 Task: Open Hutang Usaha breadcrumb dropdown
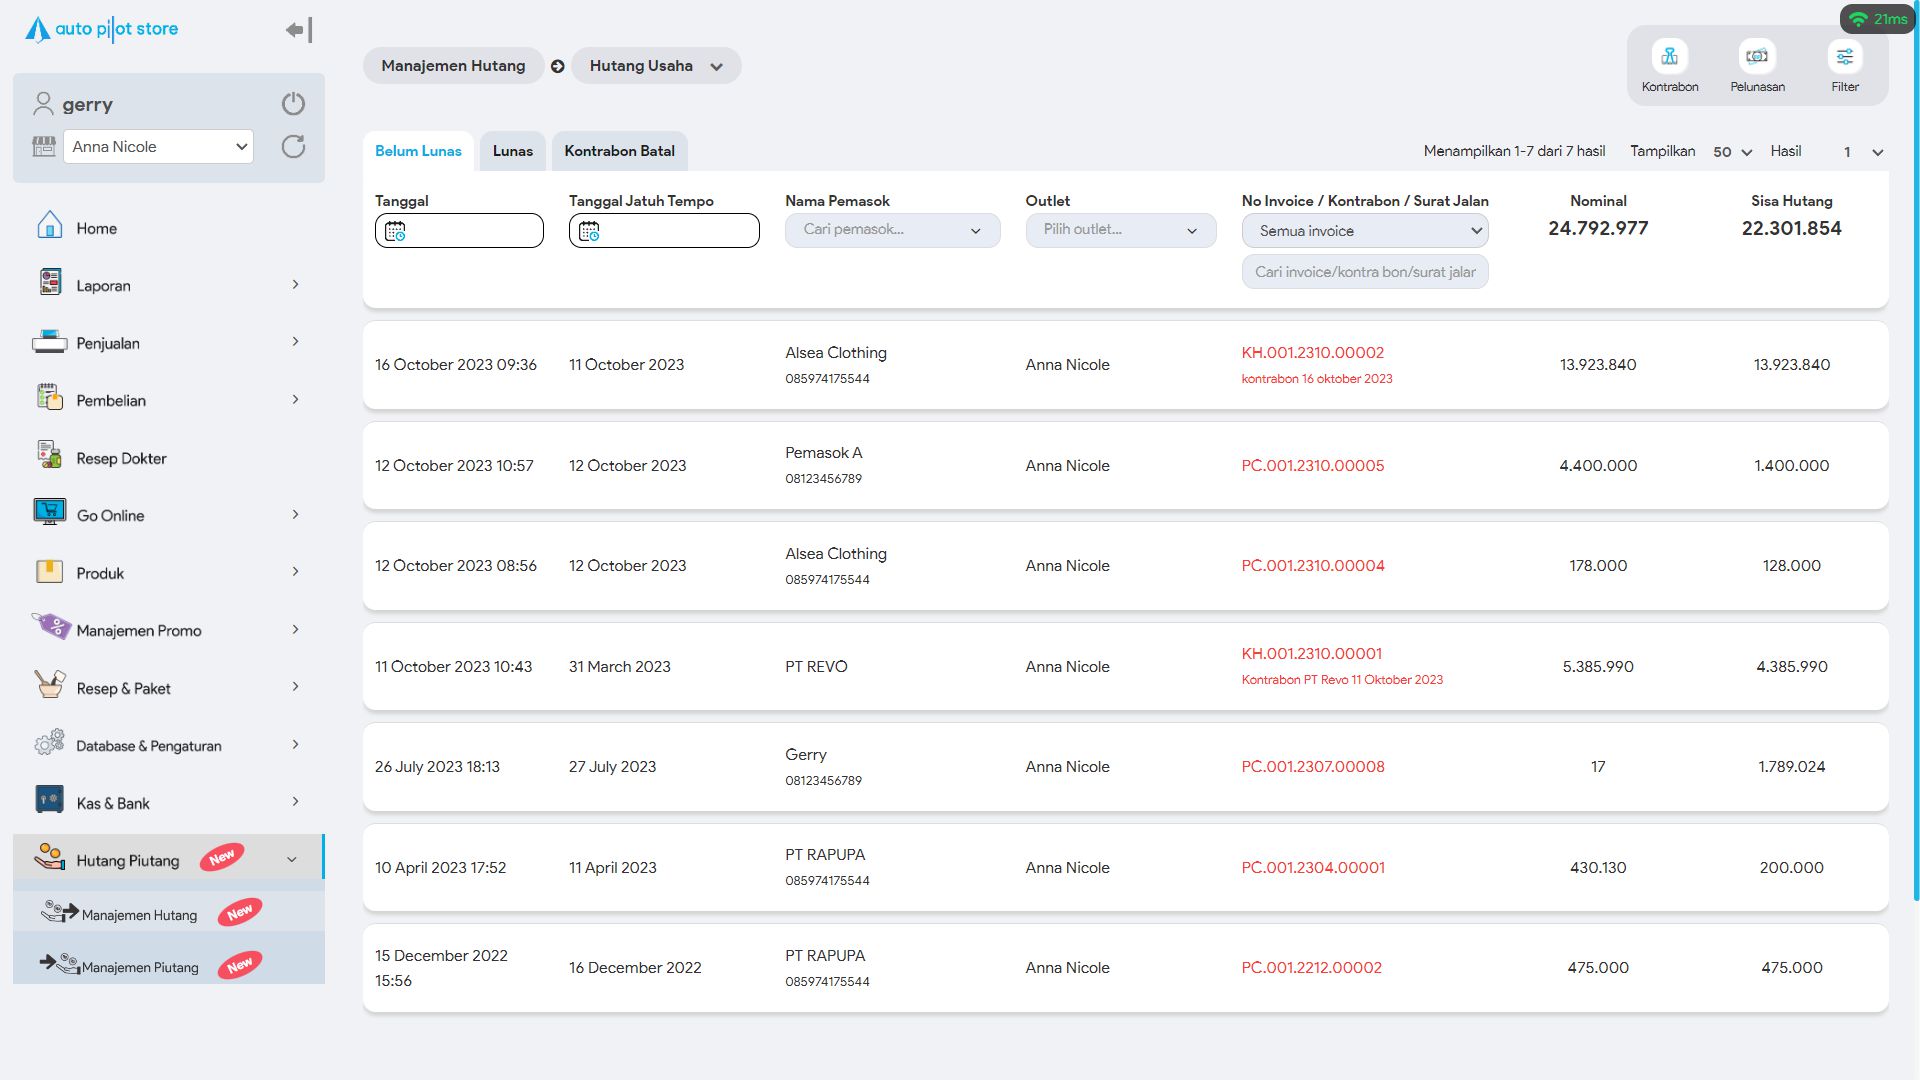(x=655, y=66)
